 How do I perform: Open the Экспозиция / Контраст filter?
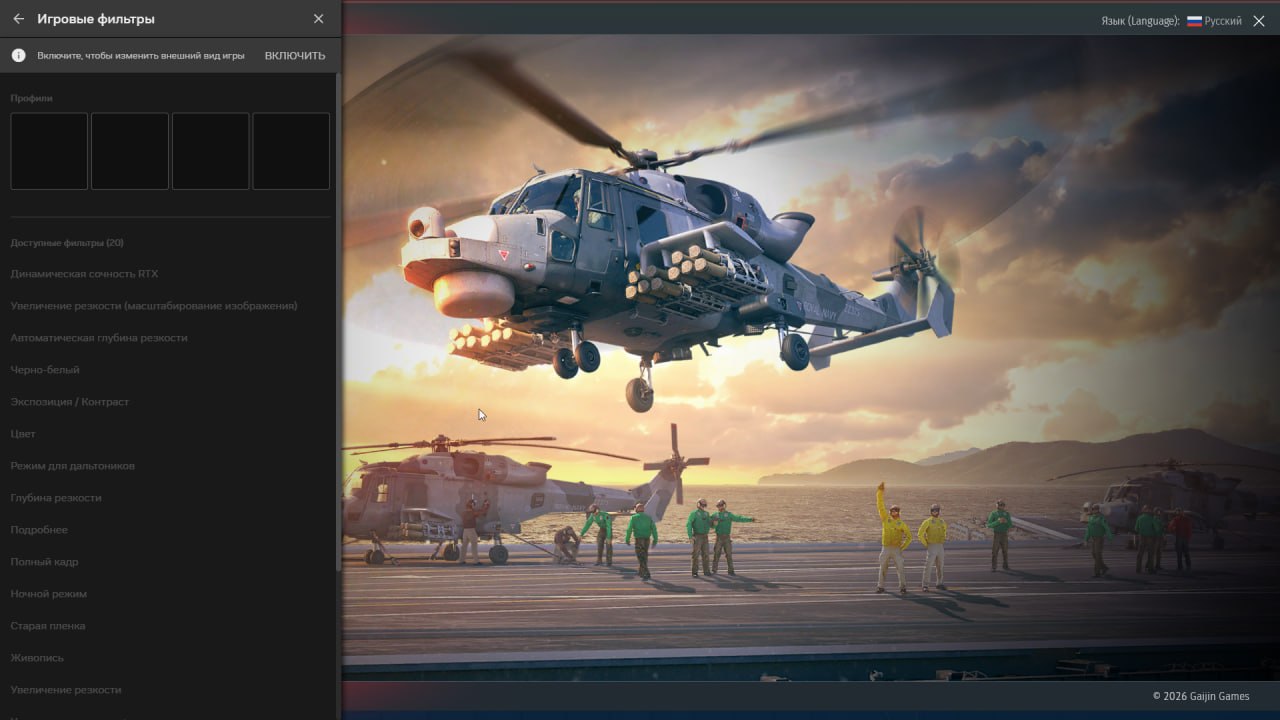[x=70, y=402]
